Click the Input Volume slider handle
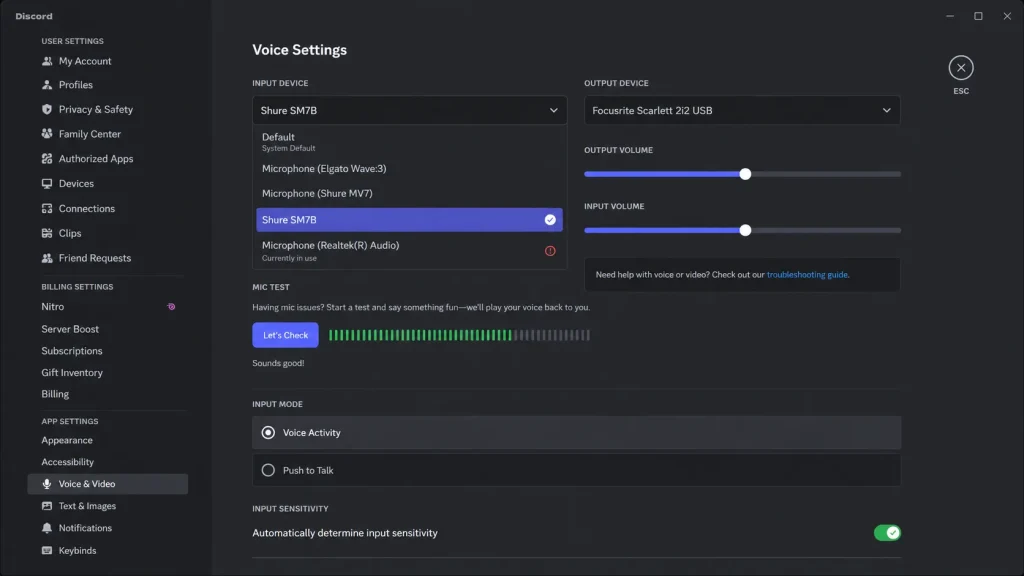Screen dimensions: 1024x576 (745, 231)
